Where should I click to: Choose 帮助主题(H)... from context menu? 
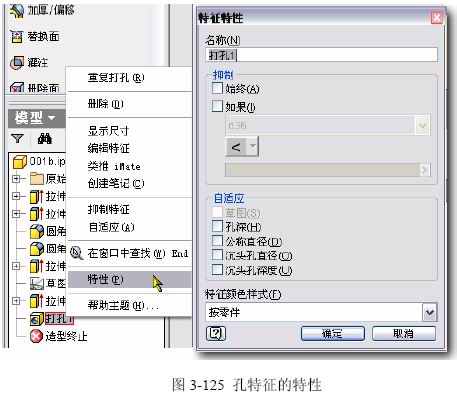click(x=130, y=305)
